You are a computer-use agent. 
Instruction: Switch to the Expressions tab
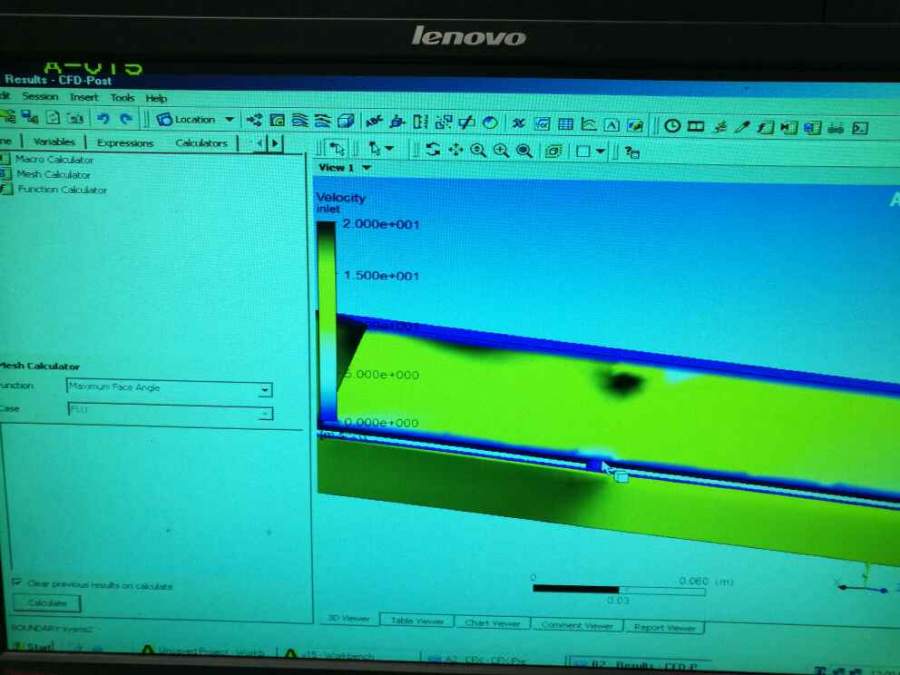[x=125, y=142]
